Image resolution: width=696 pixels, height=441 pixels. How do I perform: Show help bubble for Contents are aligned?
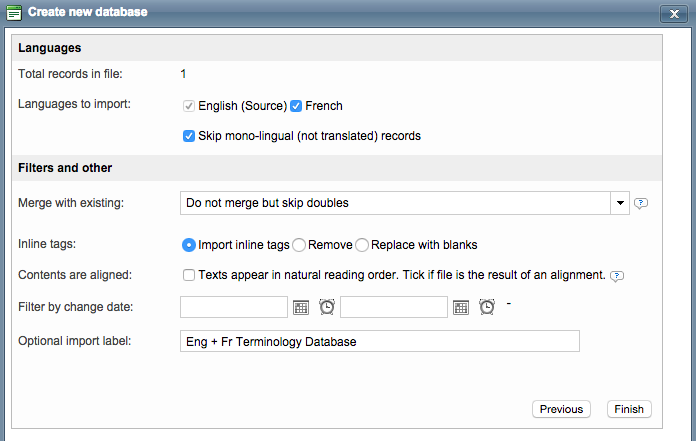click(x=617, y=276)
